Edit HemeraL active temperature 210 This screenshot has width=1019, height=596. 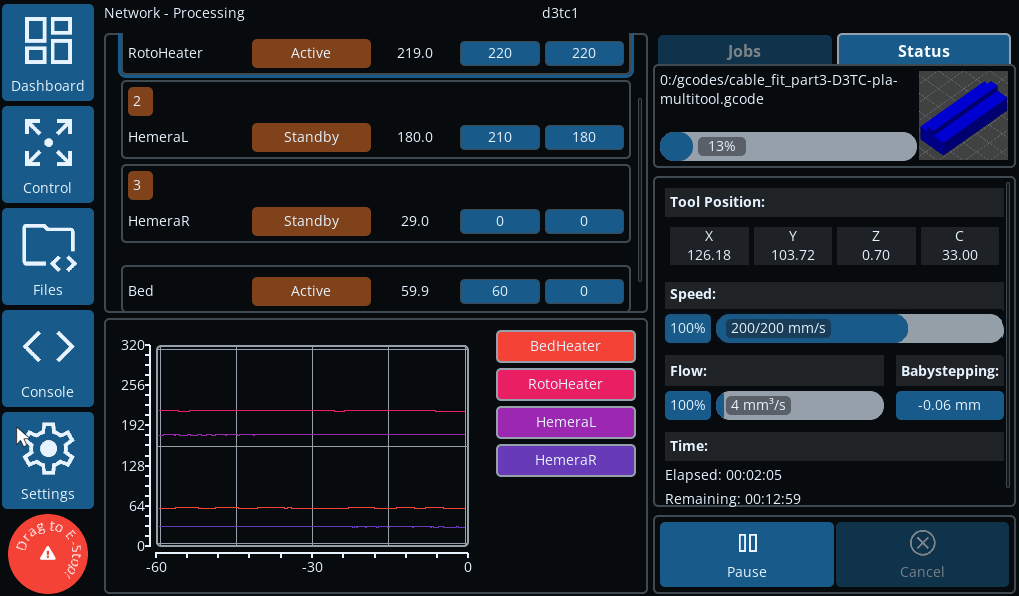(500, 137)
